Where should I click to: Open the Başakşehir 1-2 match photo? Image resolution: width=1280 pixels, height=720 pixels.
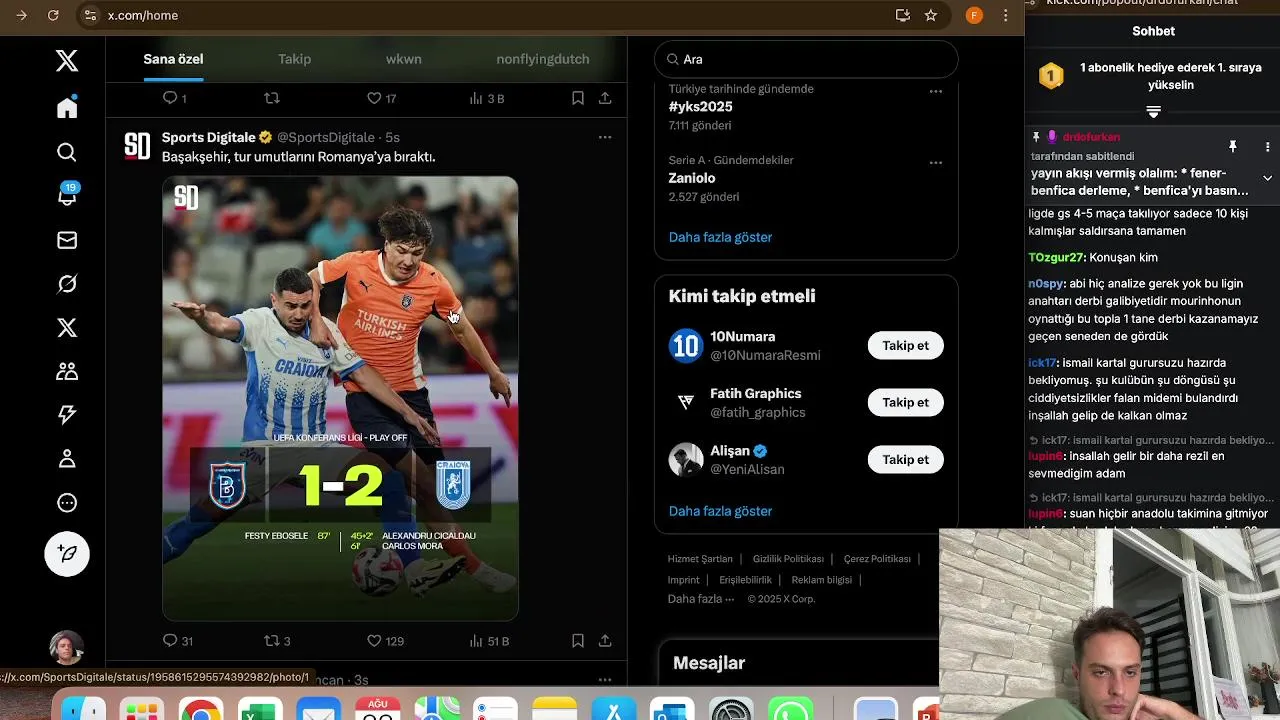pyautogui.click(x=340, y=398)
